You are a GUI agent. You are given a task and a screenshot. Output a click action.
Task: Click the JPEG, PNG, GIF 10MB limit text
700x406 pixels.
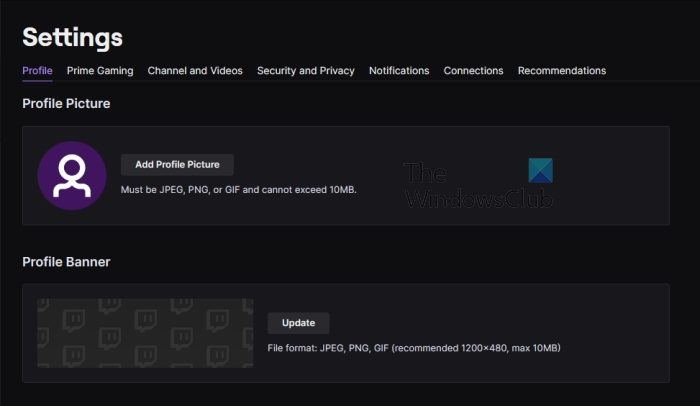tap(239, 190)
